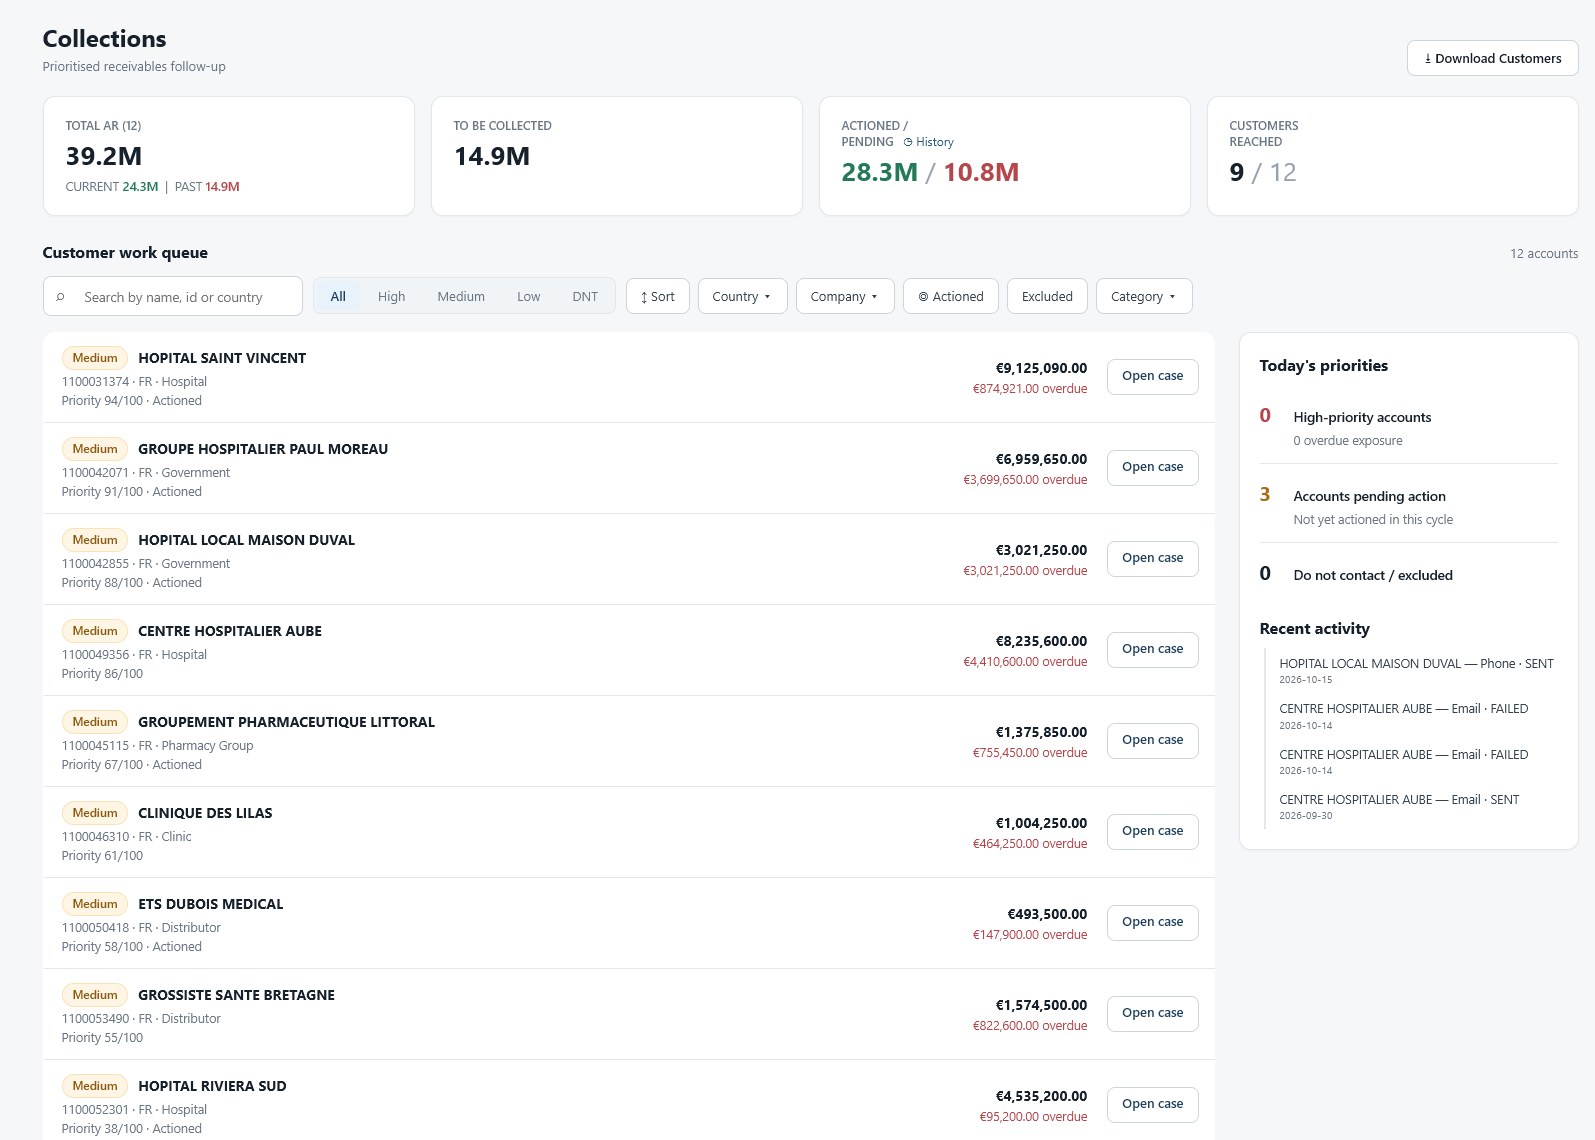Viewport: 1595px width, 1140px height.
Task: Toggle the Excluded filter
Action: 1047,296
